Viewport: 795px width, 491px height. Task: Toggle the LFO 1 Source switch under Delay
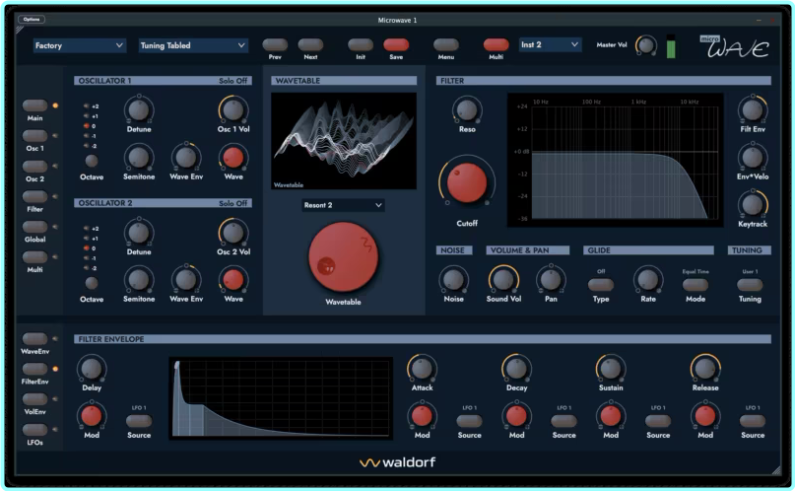click(138, 420)
